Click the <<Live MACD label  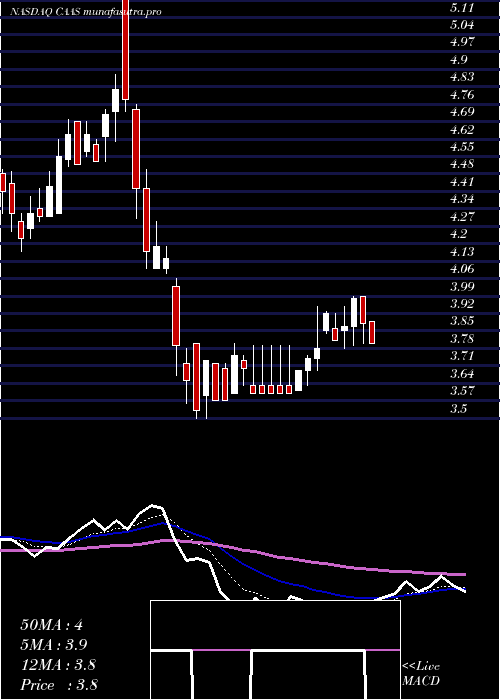(421, 674)
